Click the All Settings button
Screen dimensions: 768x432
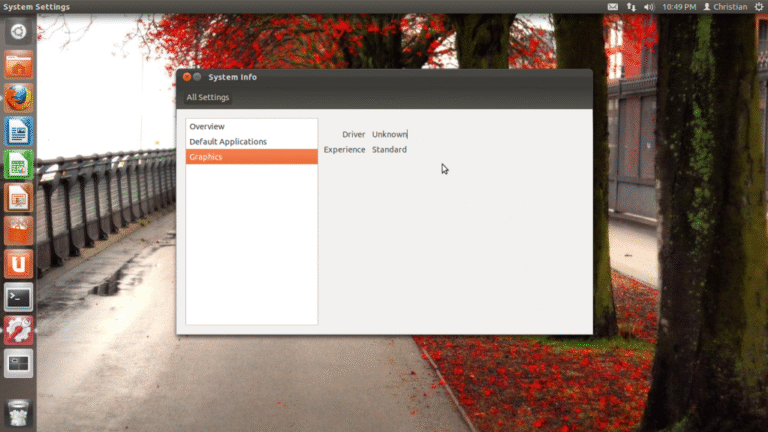(208, 97)
